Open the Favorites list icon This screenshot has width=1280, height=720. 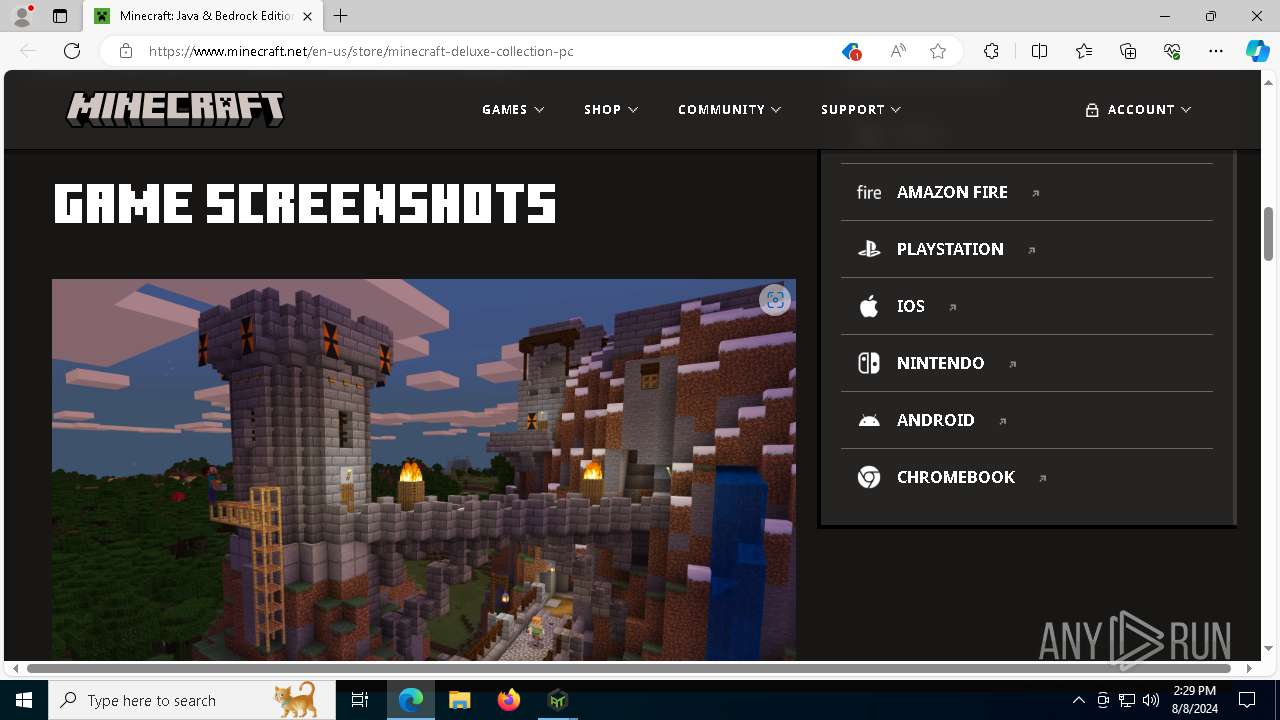pos(1084,51)
